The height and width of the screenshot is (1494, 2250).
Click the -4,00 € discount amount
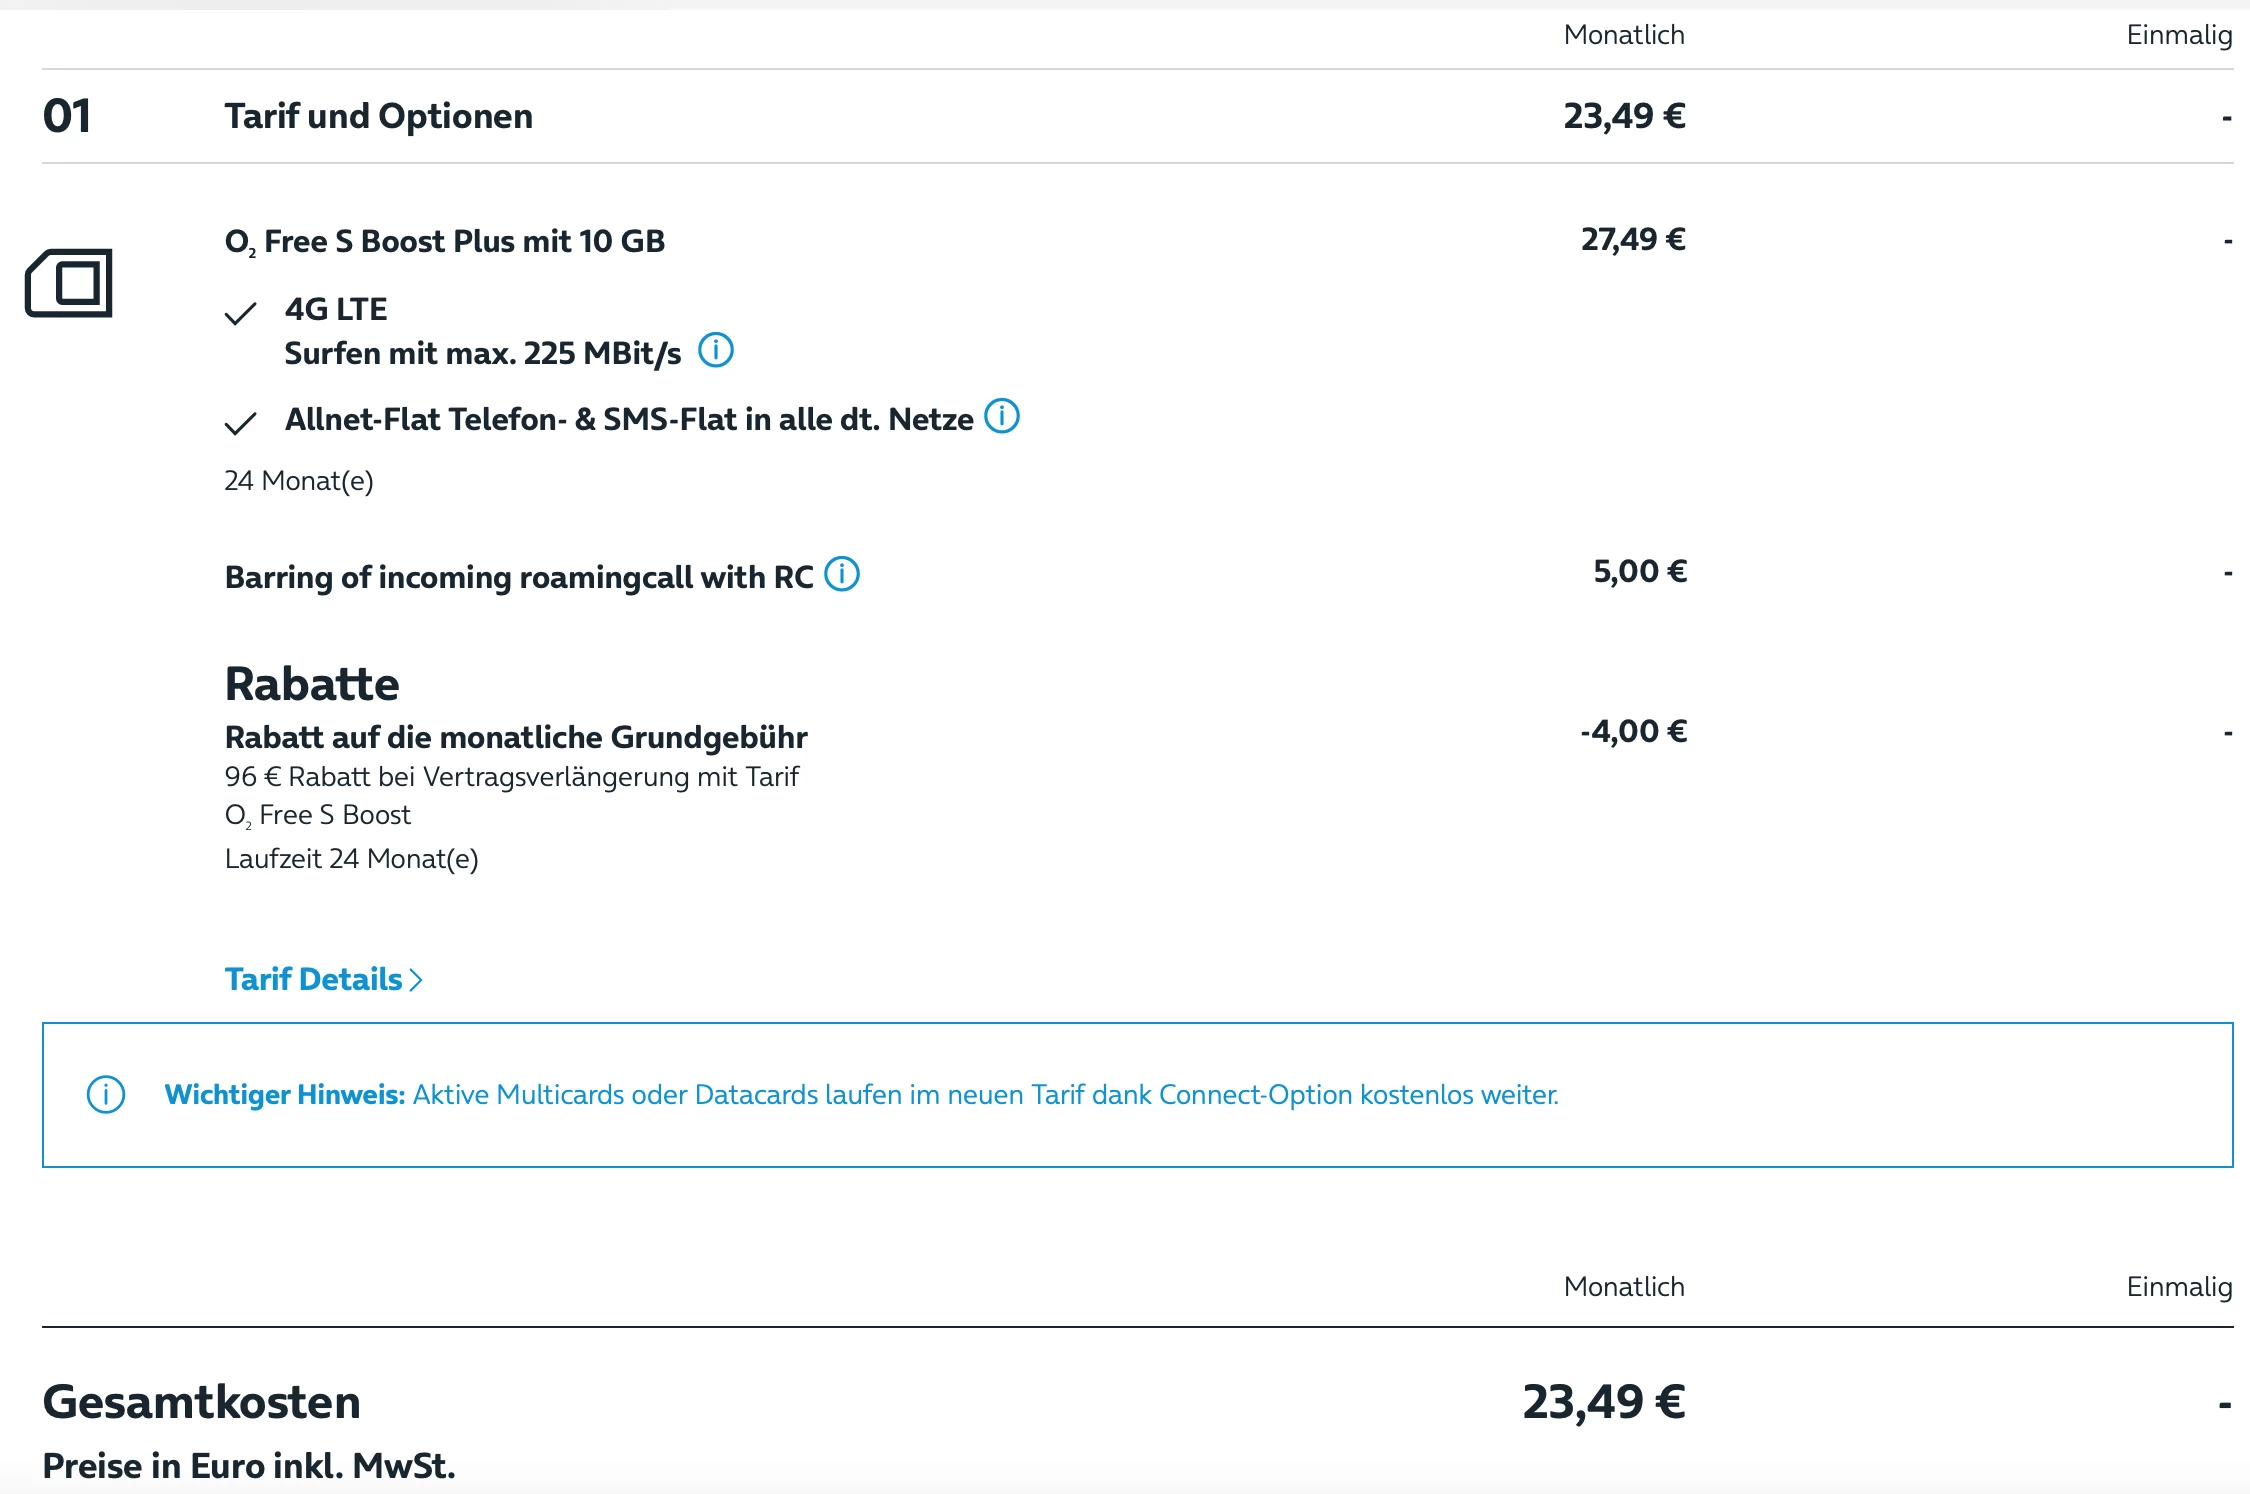point(1633,732)
